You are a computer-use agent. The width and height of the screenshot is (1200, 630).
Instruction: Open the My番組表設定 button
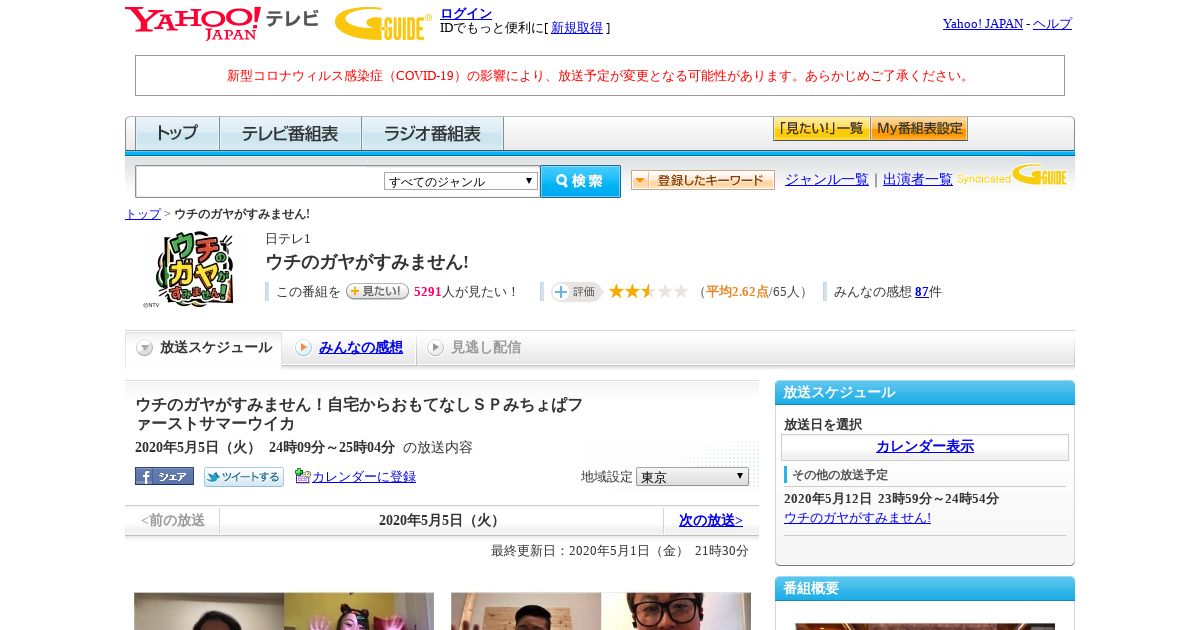coord(919,129)
